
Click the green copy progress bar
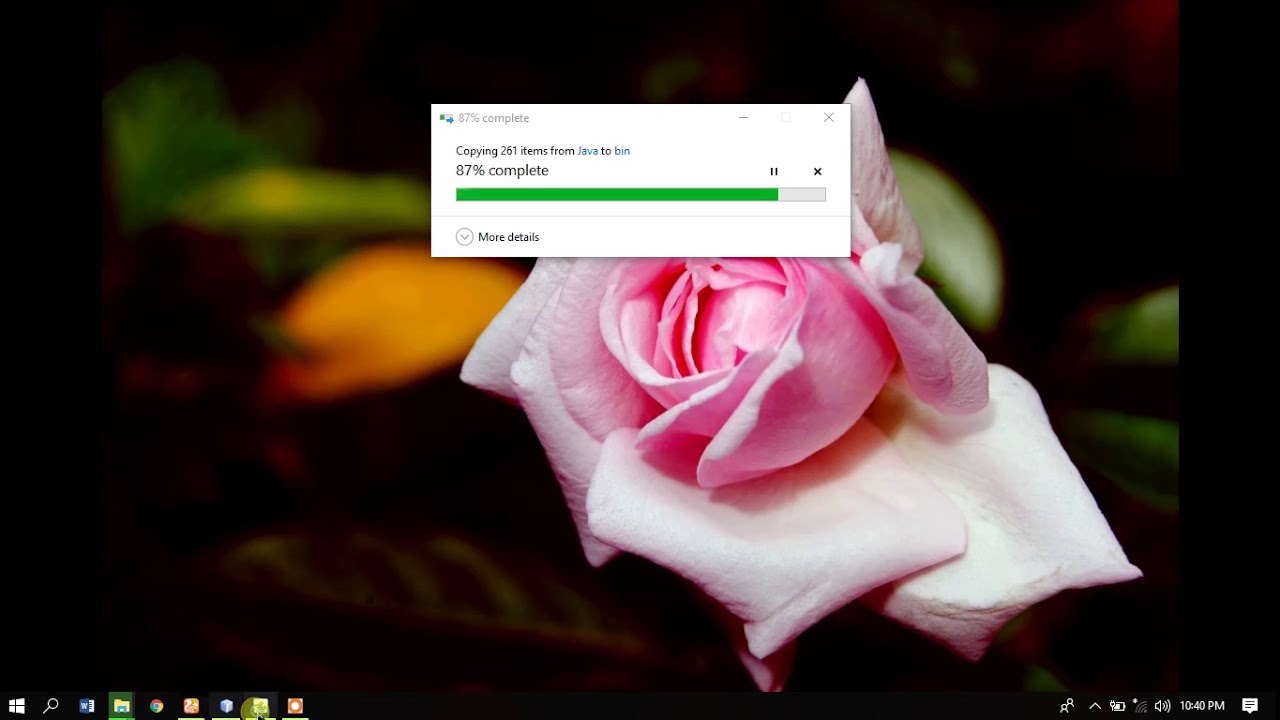640,195
